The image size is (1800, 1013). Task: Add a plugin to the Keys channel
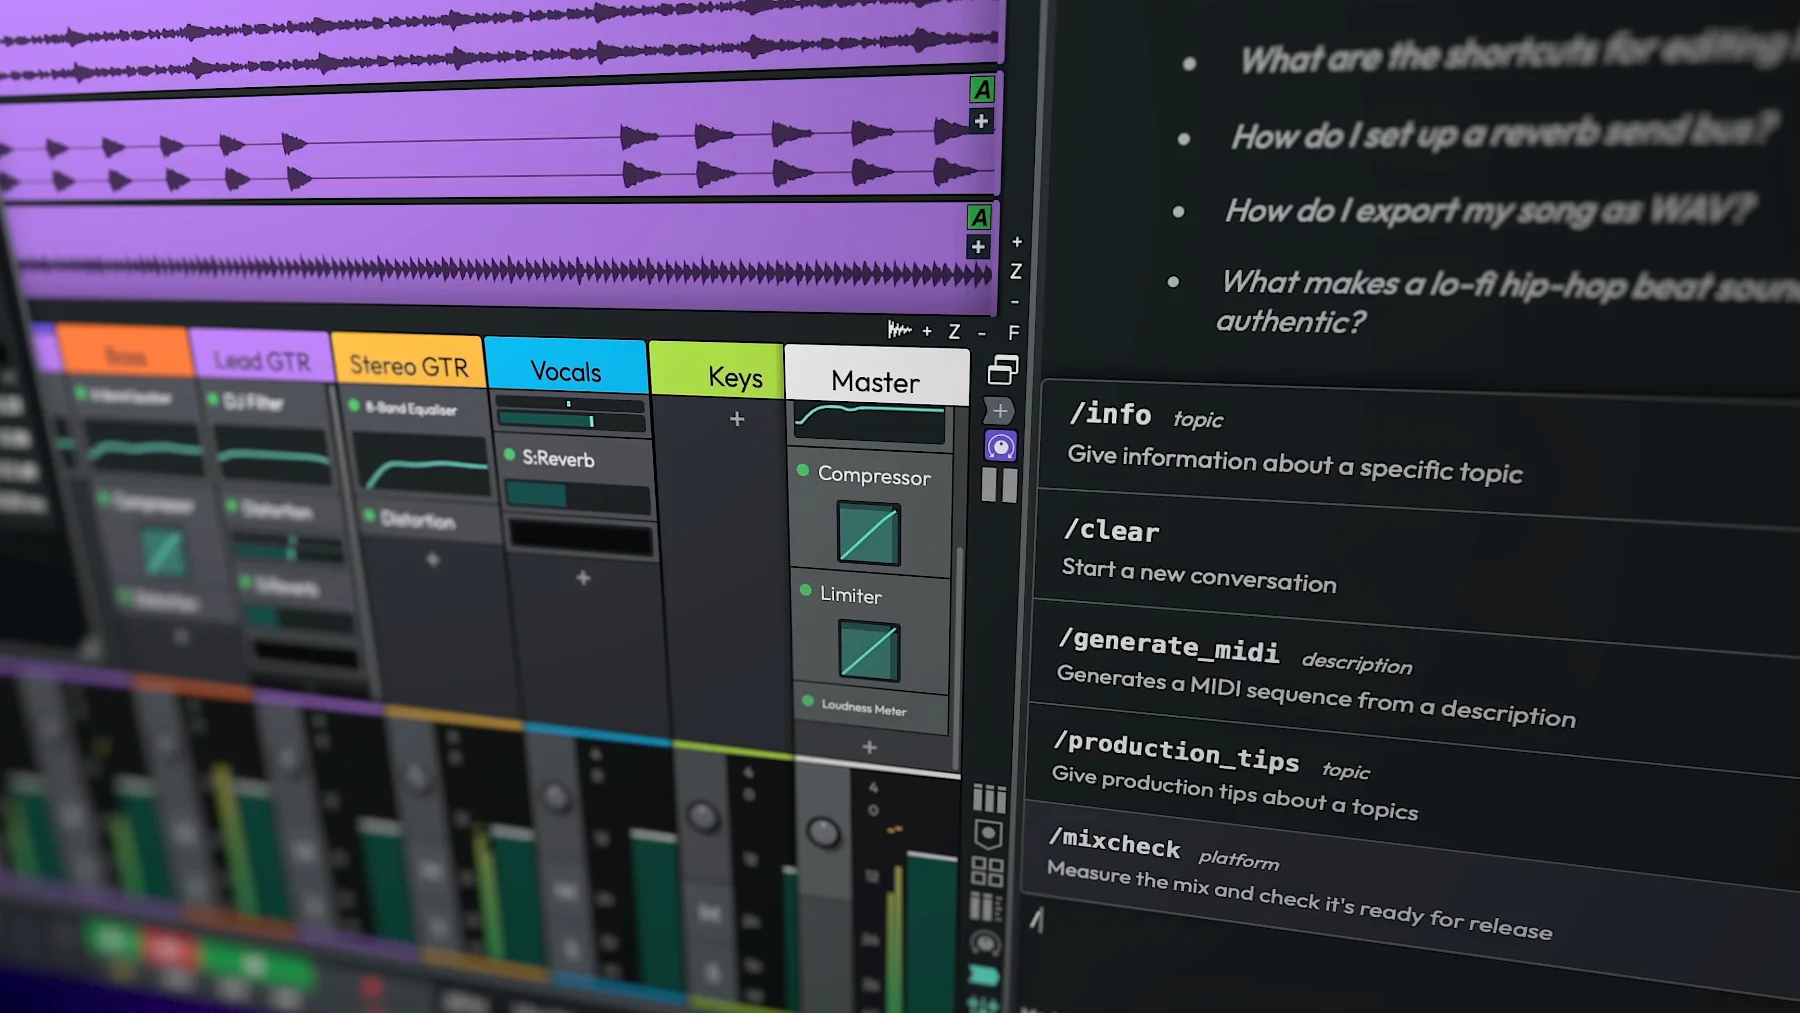pos(737,419)
